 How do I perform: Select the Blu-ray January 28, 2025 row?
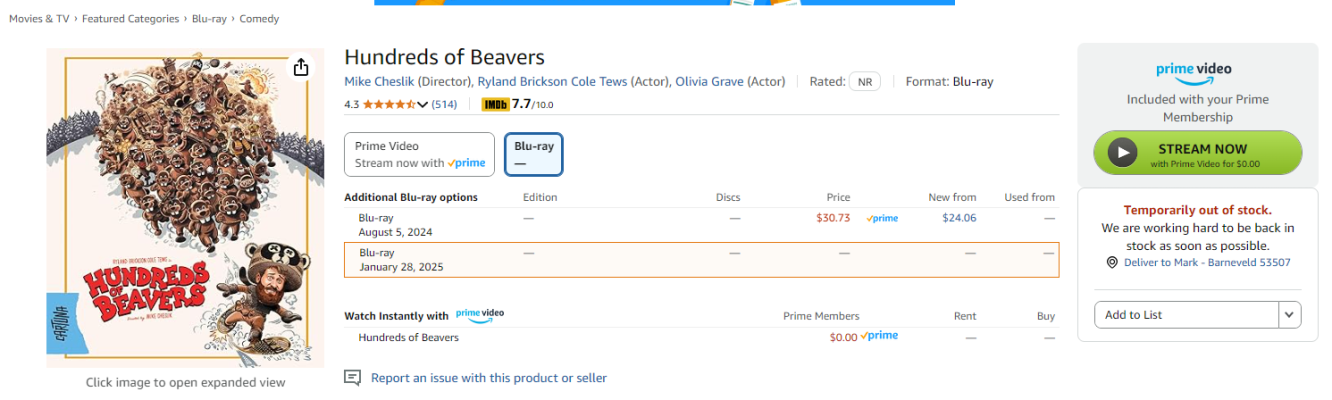tap(701, 260)
